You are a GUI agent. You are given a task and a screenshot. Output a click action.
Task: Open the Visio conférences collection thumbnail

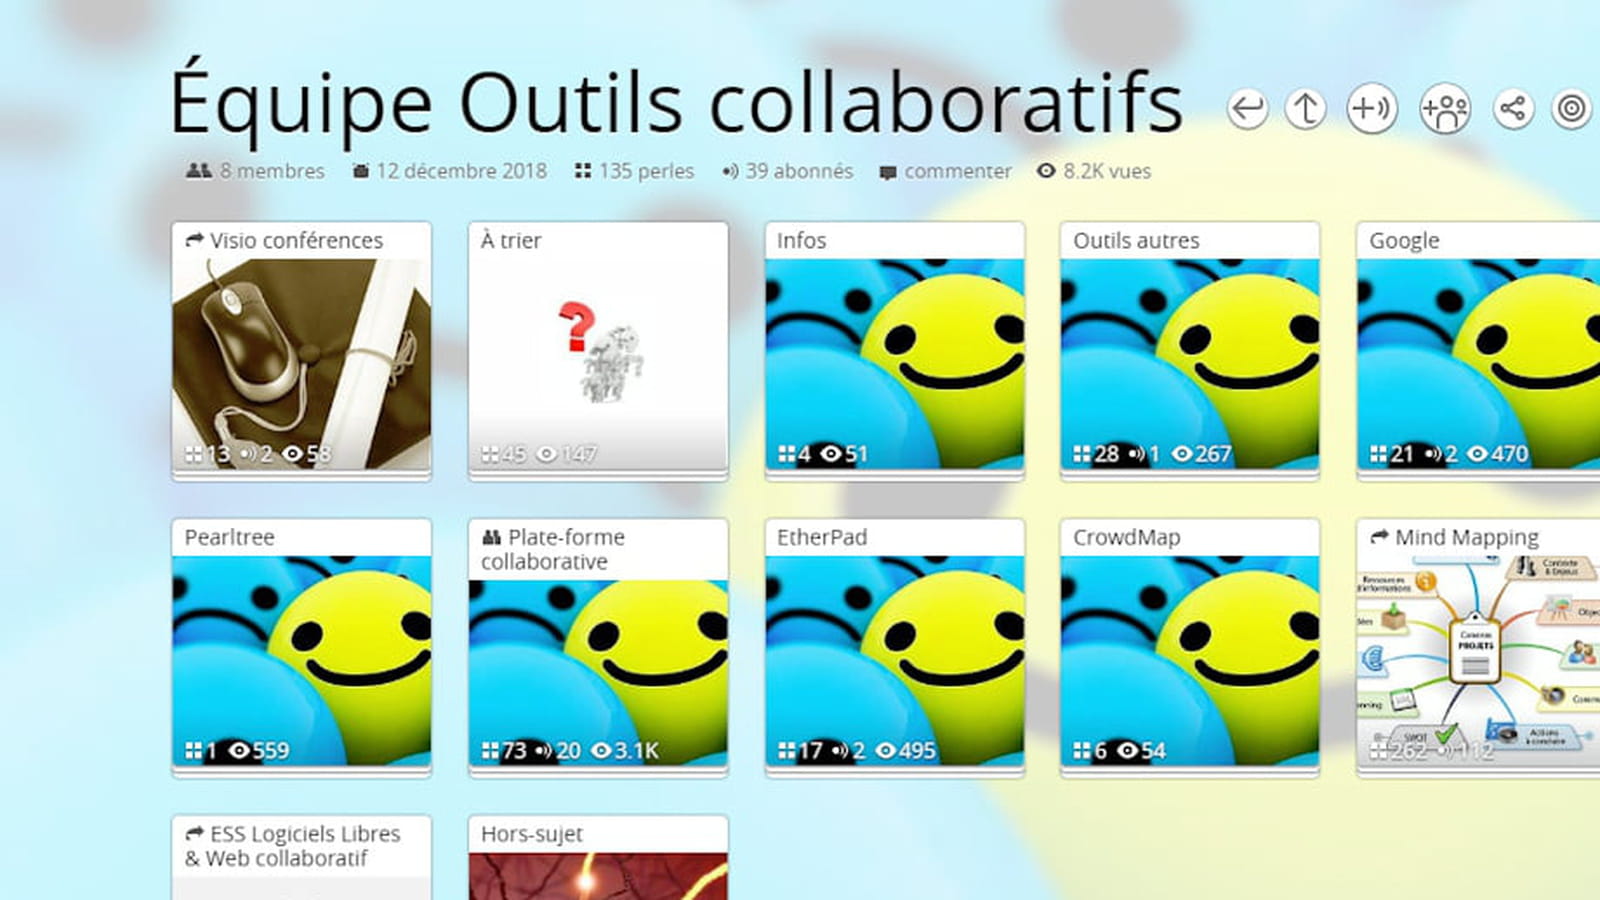pyautogui.click(x=302, y=365)
